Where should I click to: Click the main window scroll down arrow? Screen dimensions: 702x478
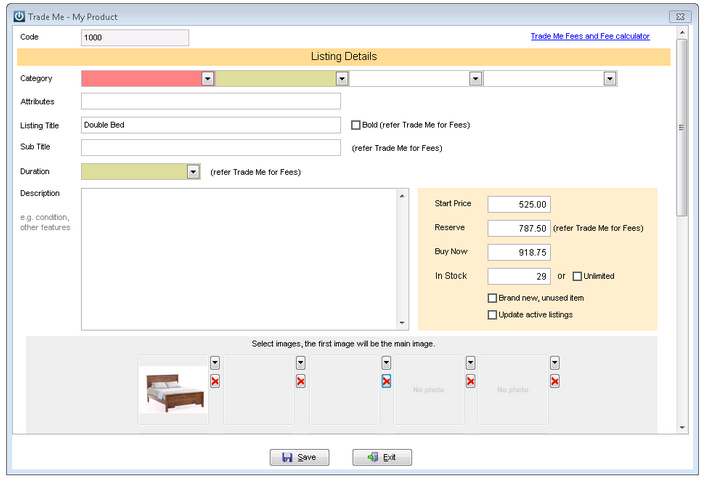[x=682, y=427]
